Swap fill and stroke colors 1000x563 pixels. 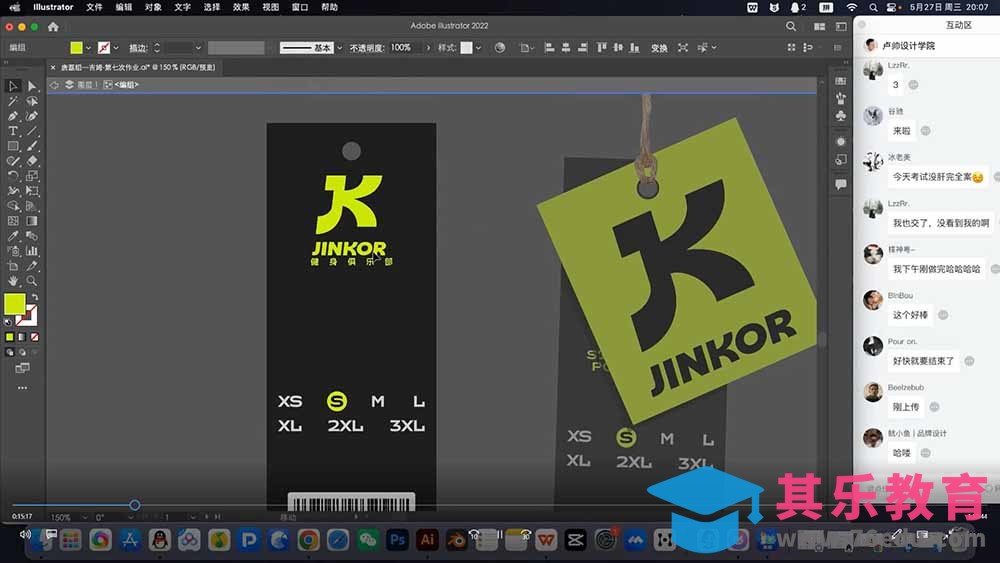(x=34, y=297)
